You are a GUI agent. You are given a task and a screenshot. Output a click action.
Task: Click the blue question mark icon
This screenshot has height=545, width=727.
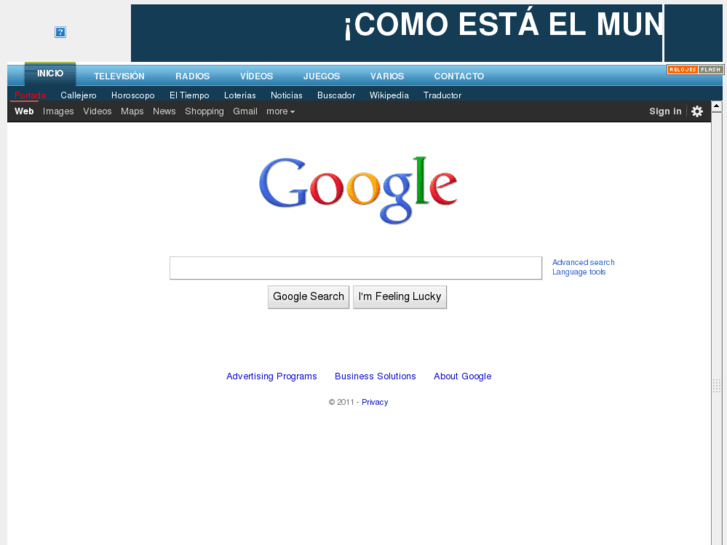pos(60,32)
